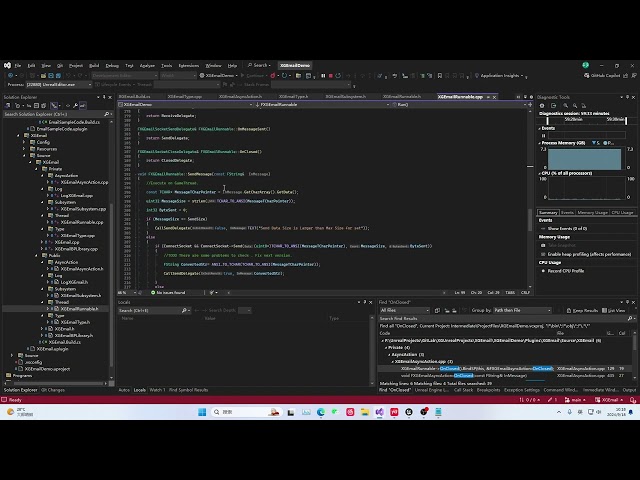Switch to XGEmailType.cpp tab
Image resolution: width=640 pixels, height=480 pixels.
coord(185,97)
